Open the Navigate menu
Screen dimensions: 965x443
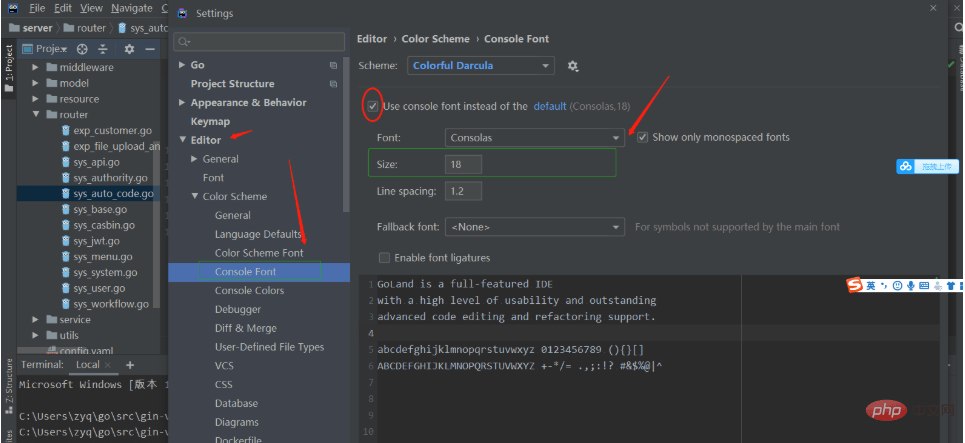pyautogui.click(x=132, y=8)
